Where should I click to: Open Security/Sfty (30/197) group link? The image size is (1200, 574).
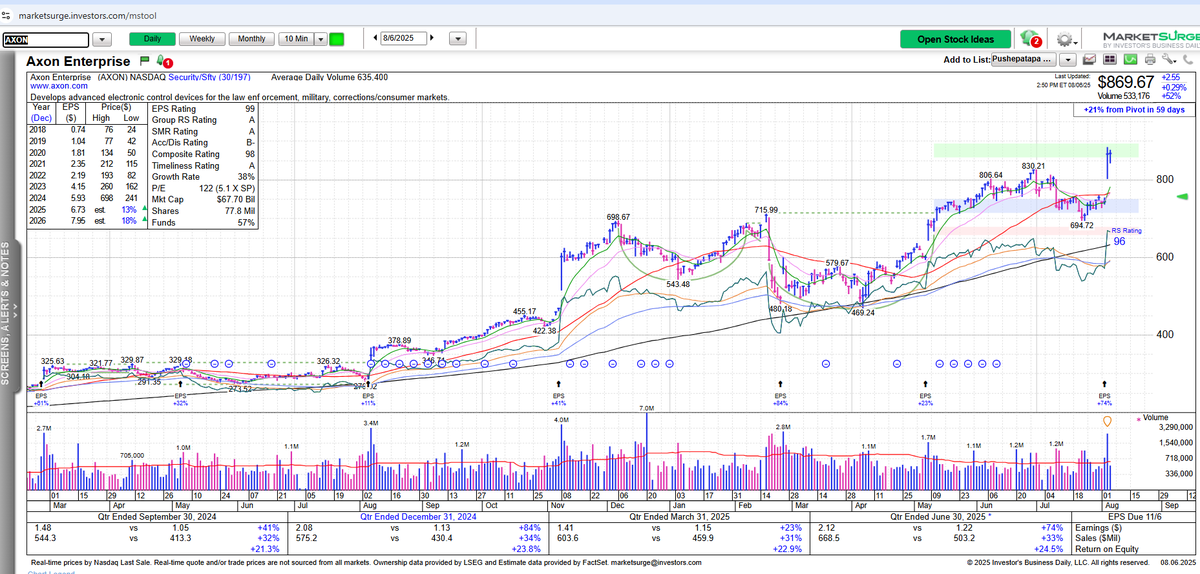click(x=209, y=77)
